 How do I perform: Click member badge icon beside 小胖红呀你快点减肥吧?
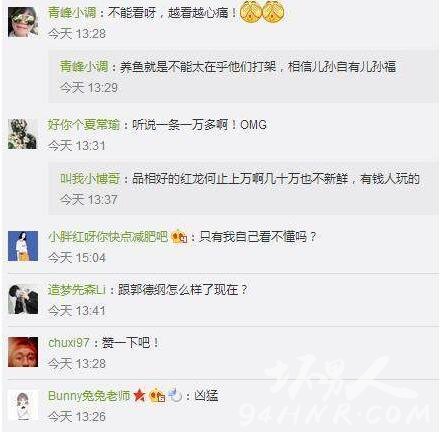(x=179, y=237)
